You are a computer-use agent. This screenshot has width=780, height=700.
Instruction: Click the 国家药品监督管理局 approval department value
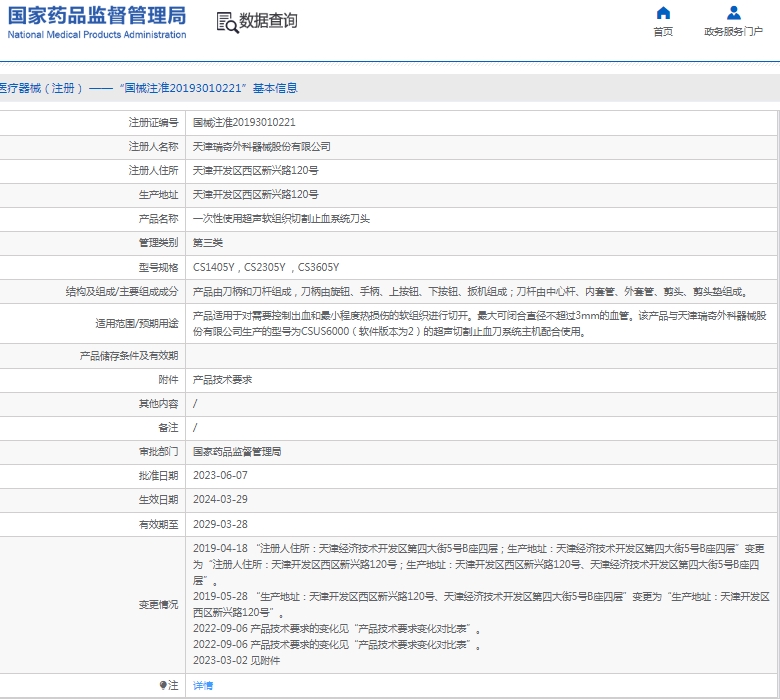pos(237,452)
